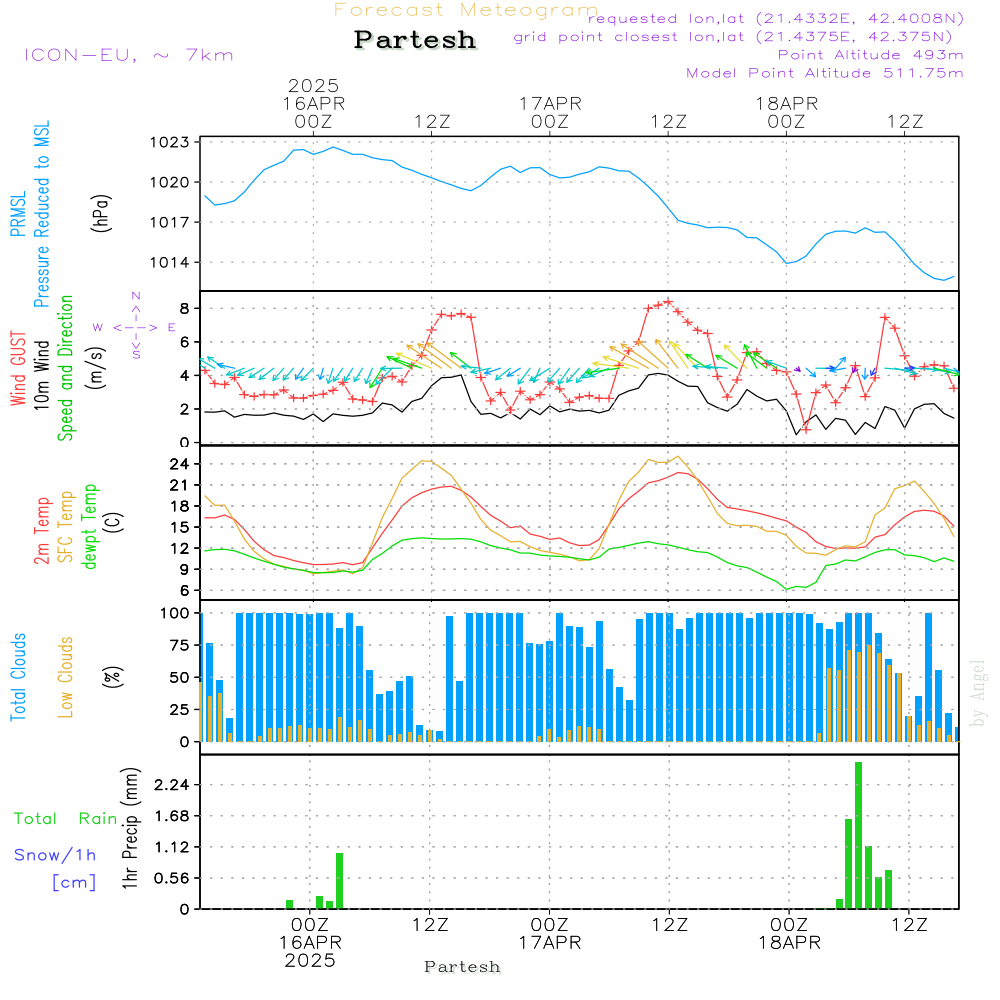Click the bold "Partesh" title under the heading
The image size is (1000, 1000).
pos(415,40)
